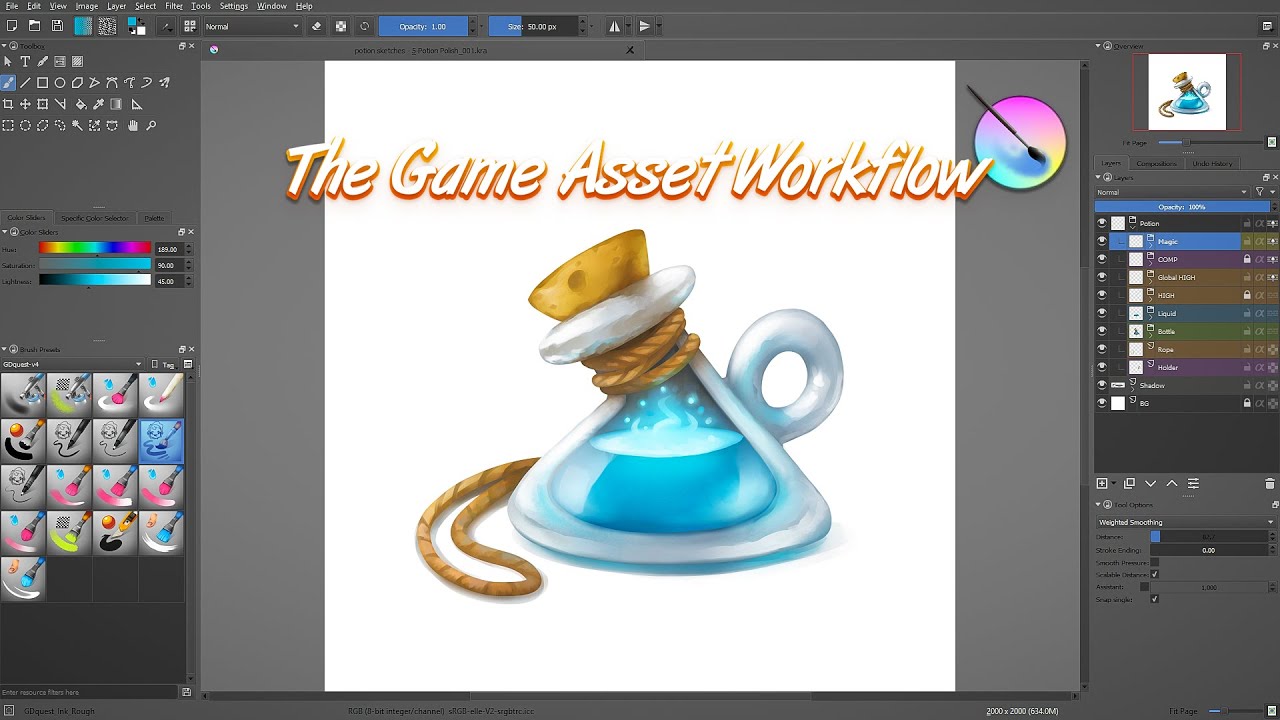Delete the layer with the trash icon

[1268, 484]
